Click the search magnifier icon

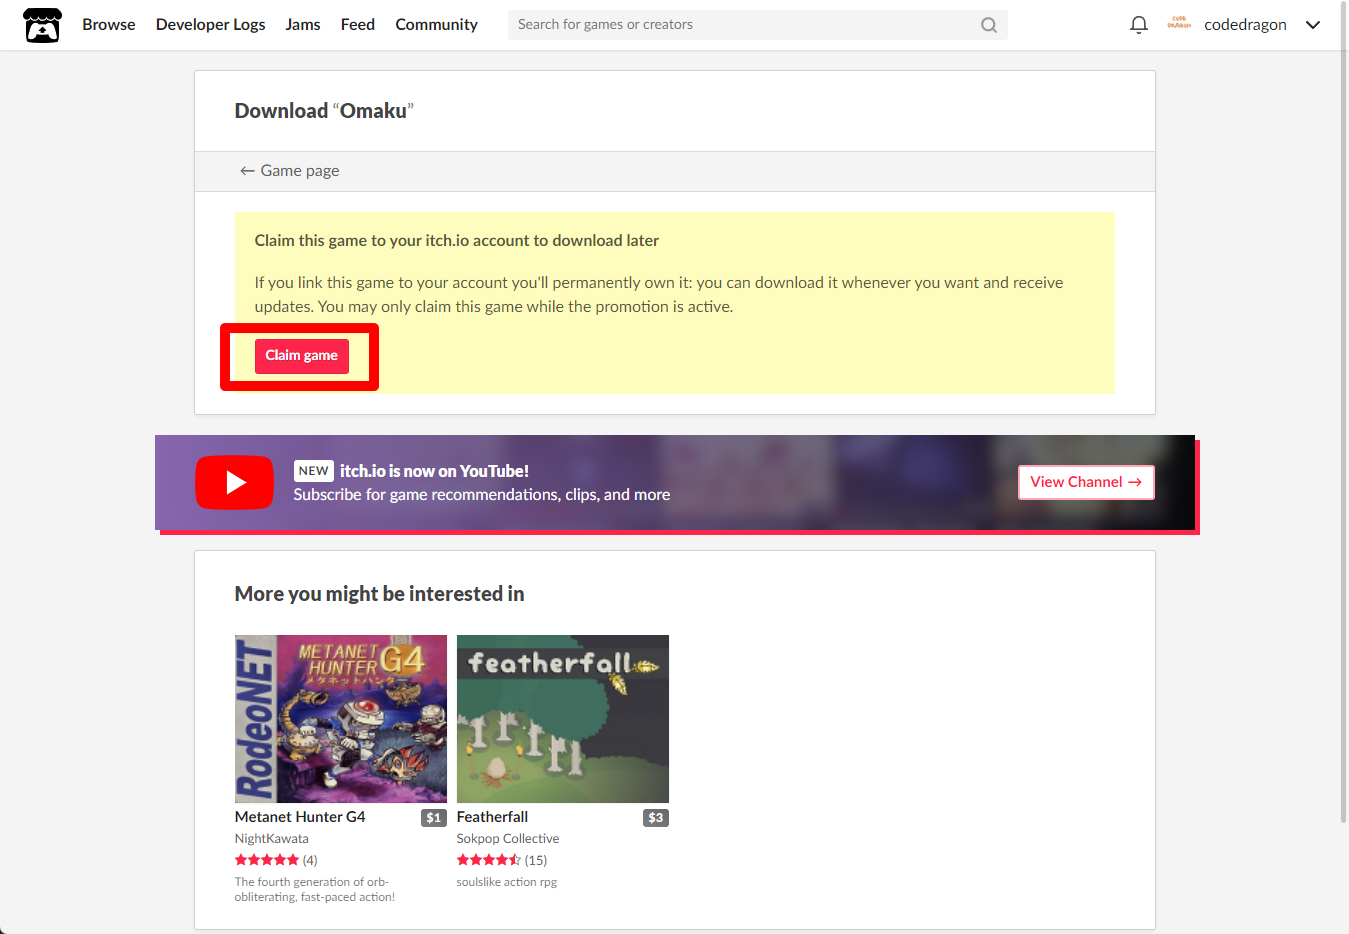[x=989, y=25]
